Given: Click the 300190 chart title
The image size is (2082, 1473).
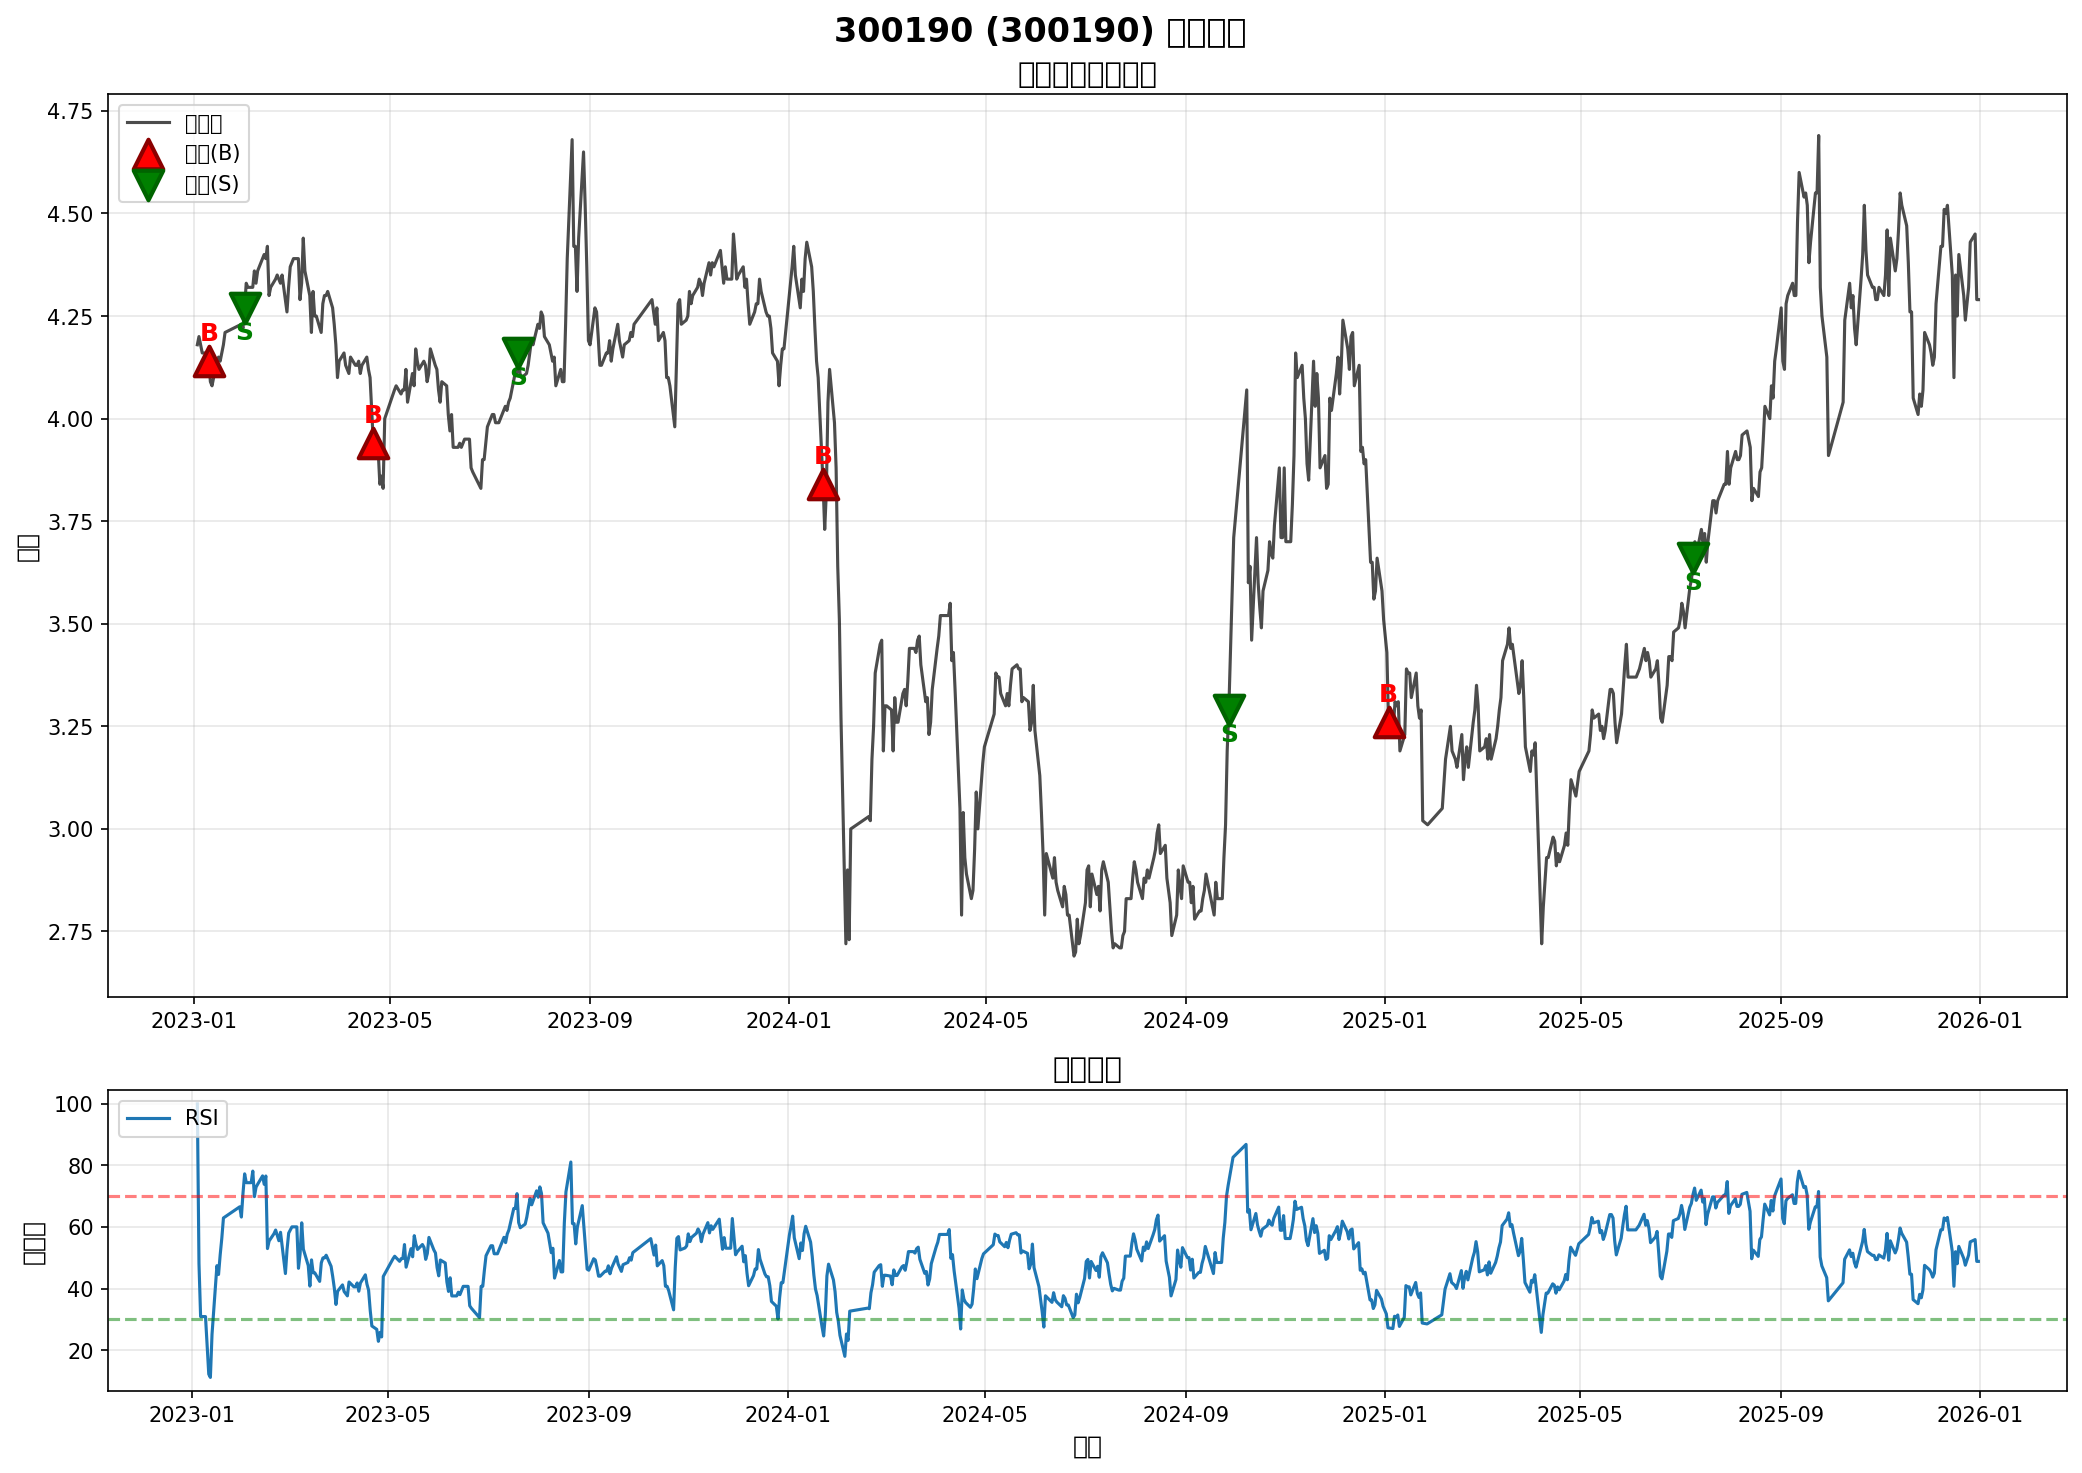Looking at the screenshot, I should [1040, 32].
